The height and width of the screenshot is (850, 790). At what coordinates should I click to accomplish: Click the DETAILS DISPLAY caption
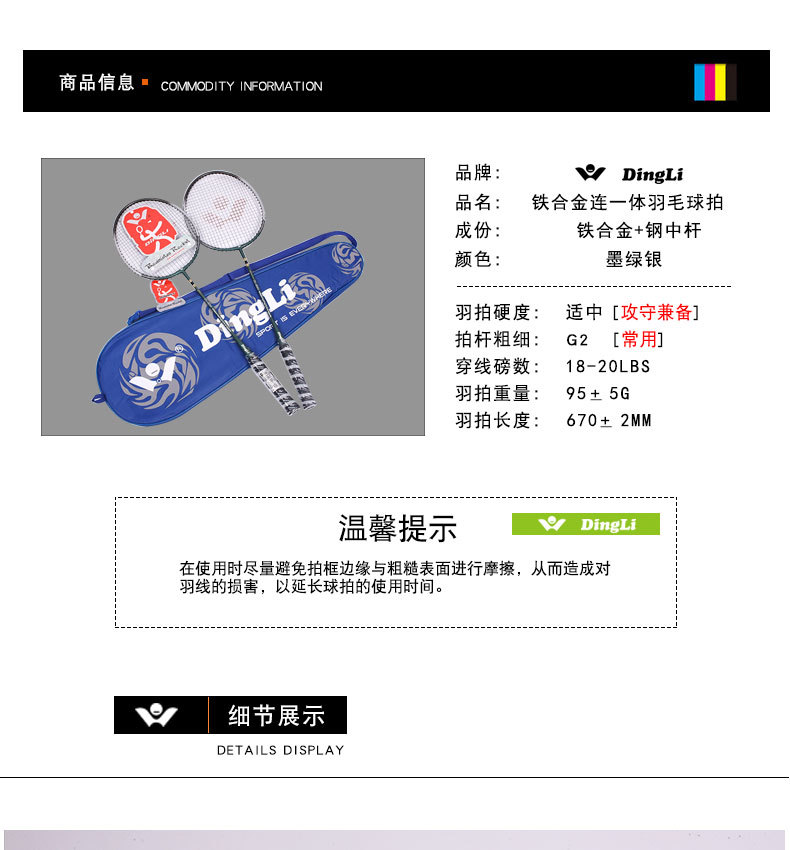pyautogui.click(x=280, y=750)
